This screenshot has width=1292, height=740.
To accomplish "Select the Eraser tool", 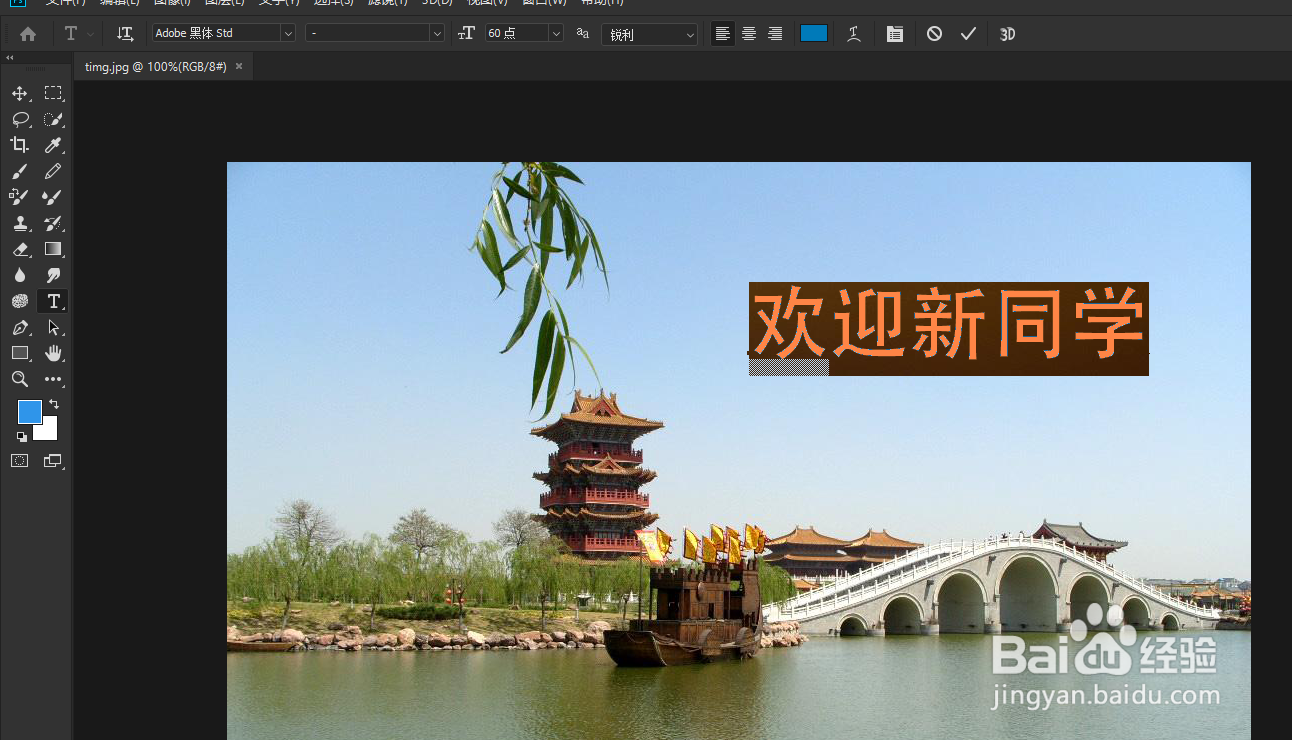I will pos(20,249).
